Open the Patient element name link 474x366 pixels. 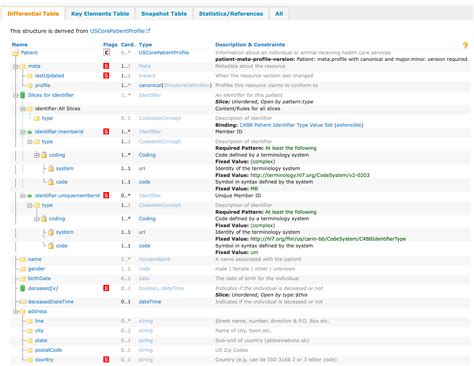(x=29, y=53)
